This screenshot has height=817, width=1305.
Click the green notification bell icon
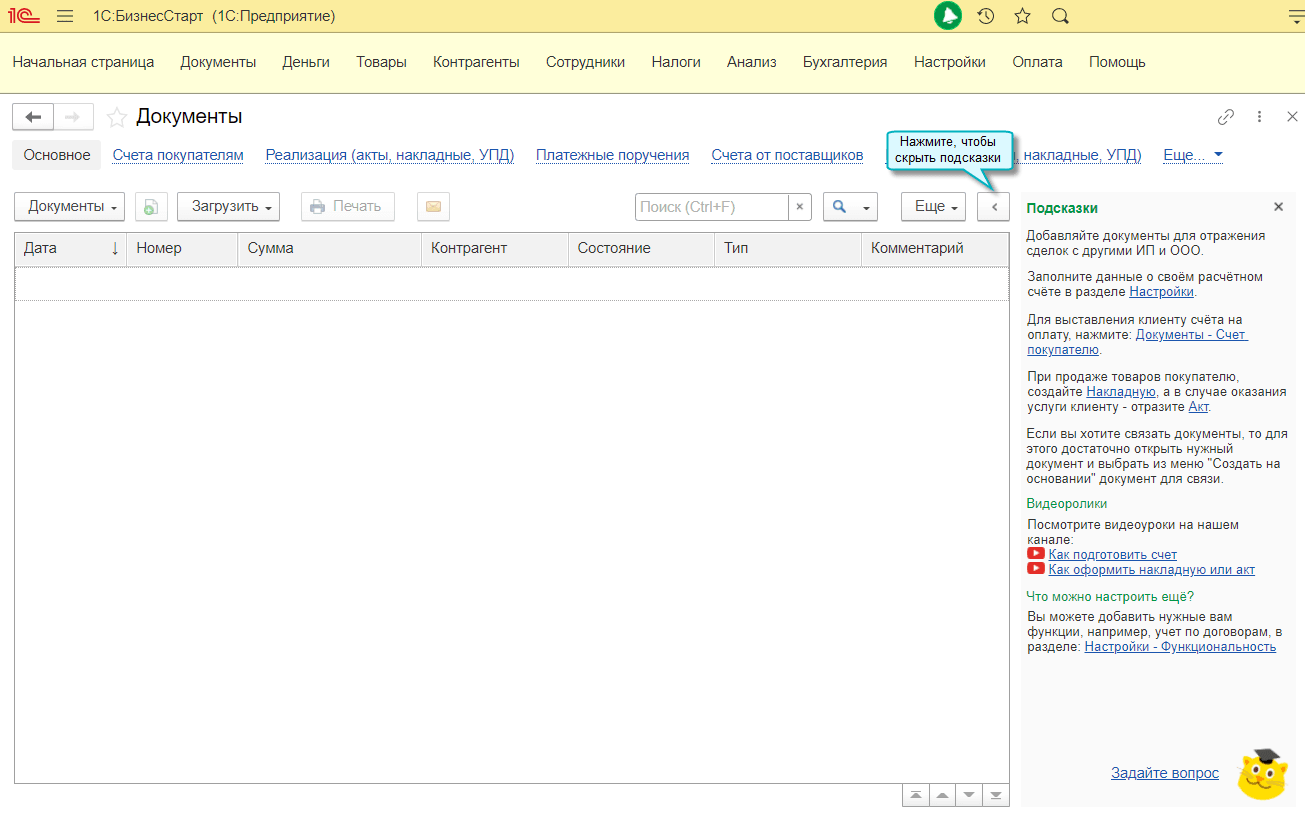947,16
